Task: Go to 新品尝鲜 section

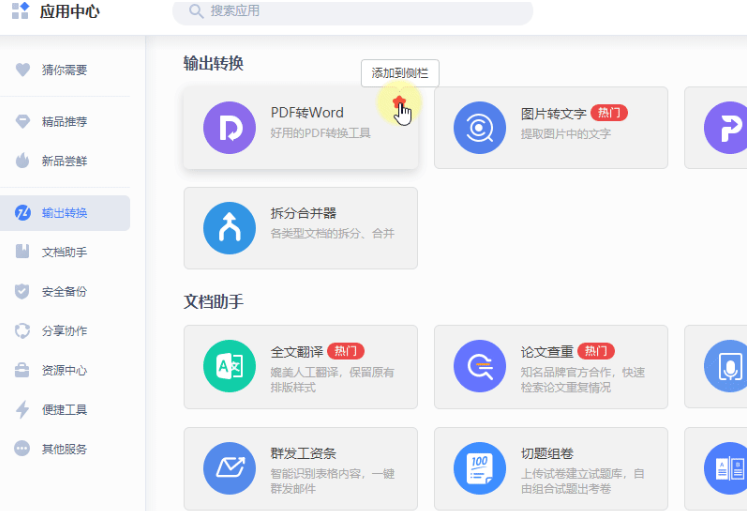Action: [65, 161]
